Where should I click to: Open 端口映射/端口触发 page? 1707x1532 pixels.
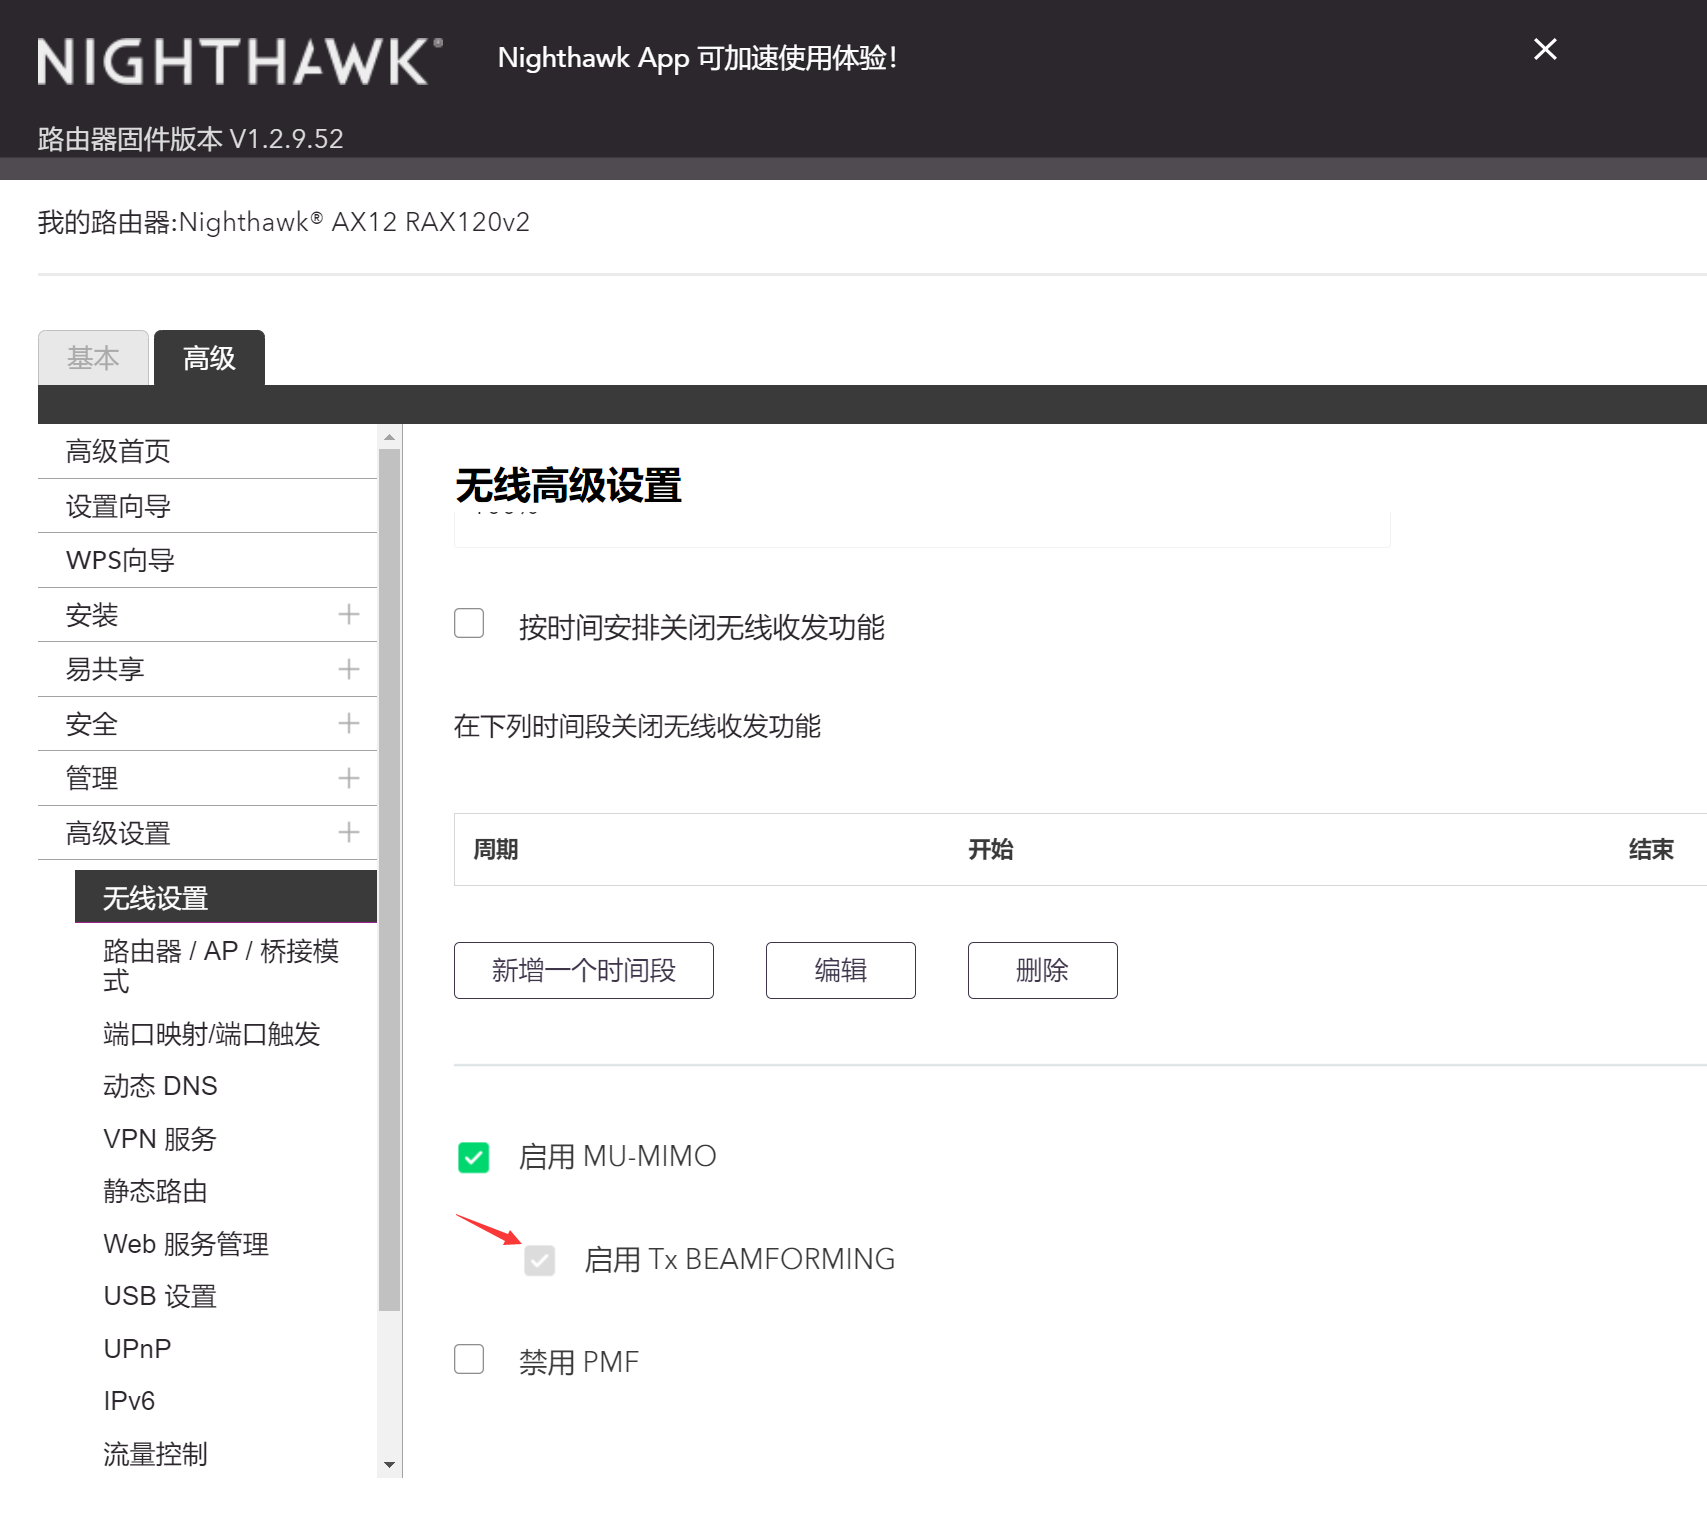(x=212, y=1034)
